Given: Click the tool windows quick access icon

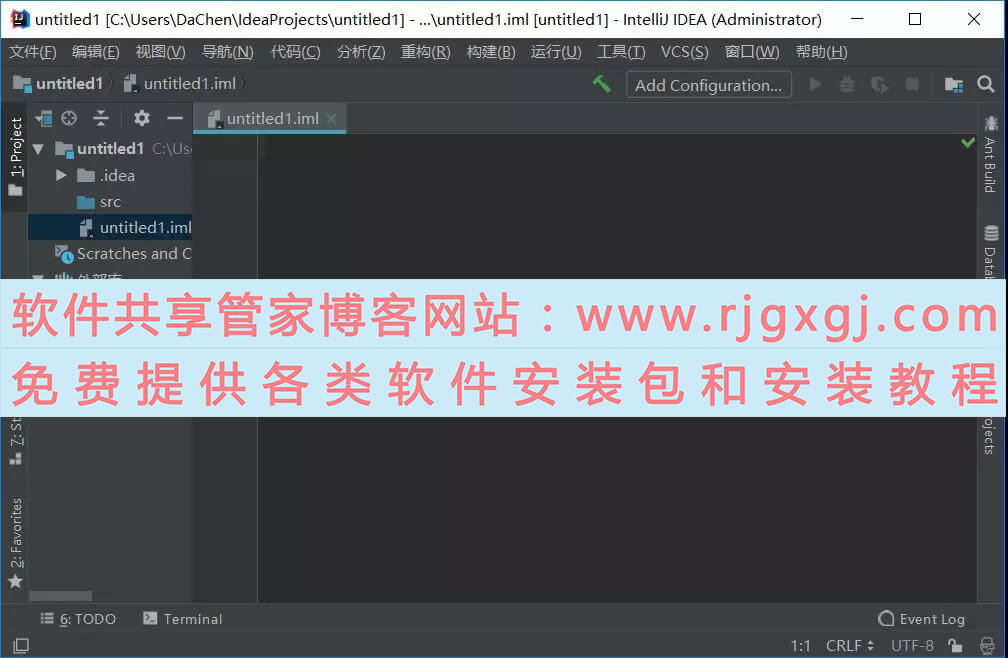Looking at the screenshot, I should (x=21, y=645).
